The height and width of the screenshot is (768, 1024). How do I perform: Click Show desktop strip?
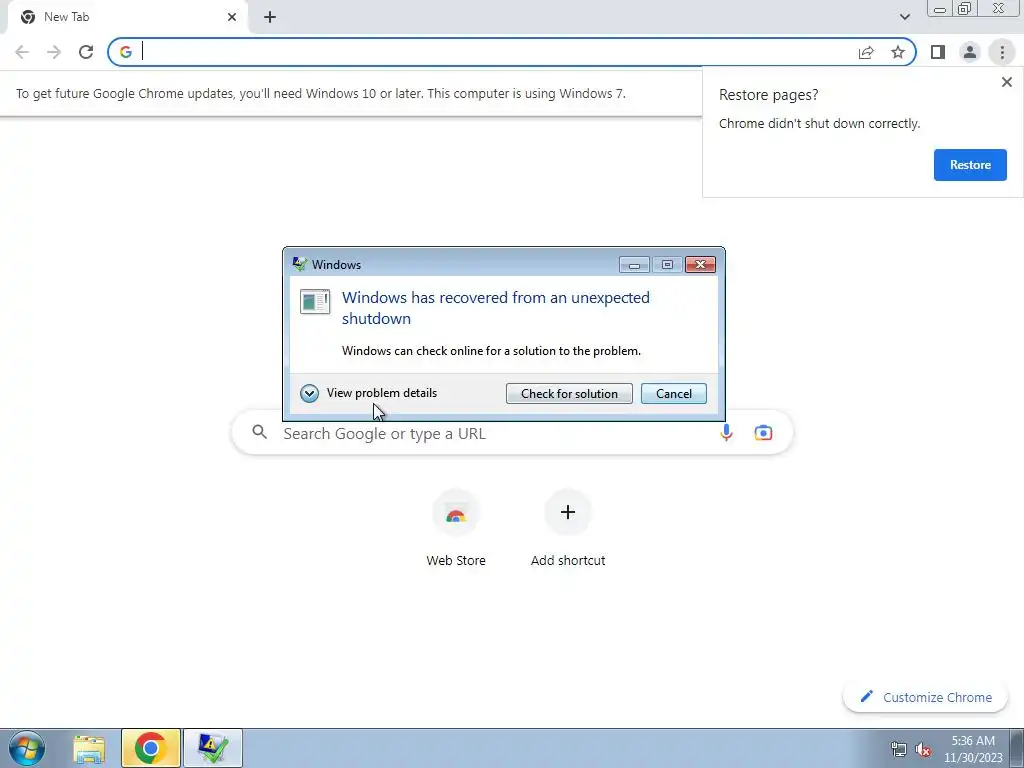(1017, 748)
